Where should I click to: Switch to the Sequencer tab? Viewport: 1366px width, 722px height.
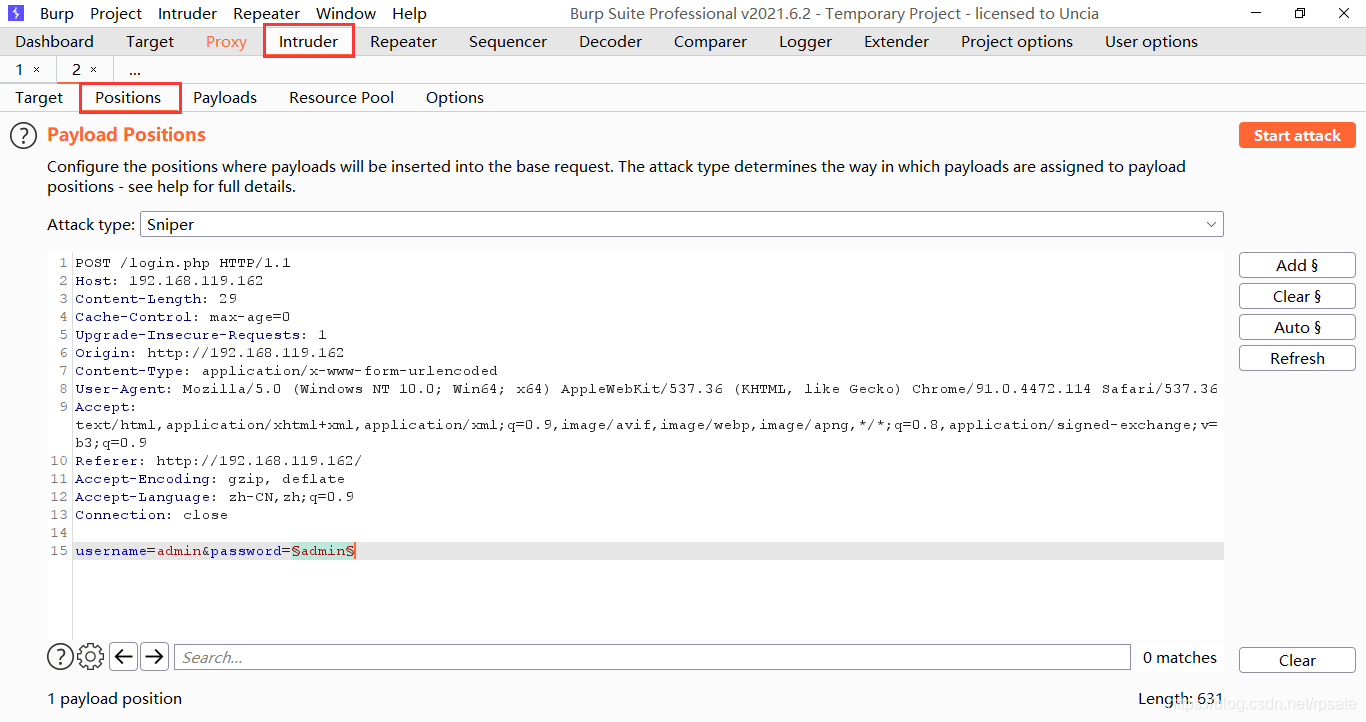click(508, 42)
